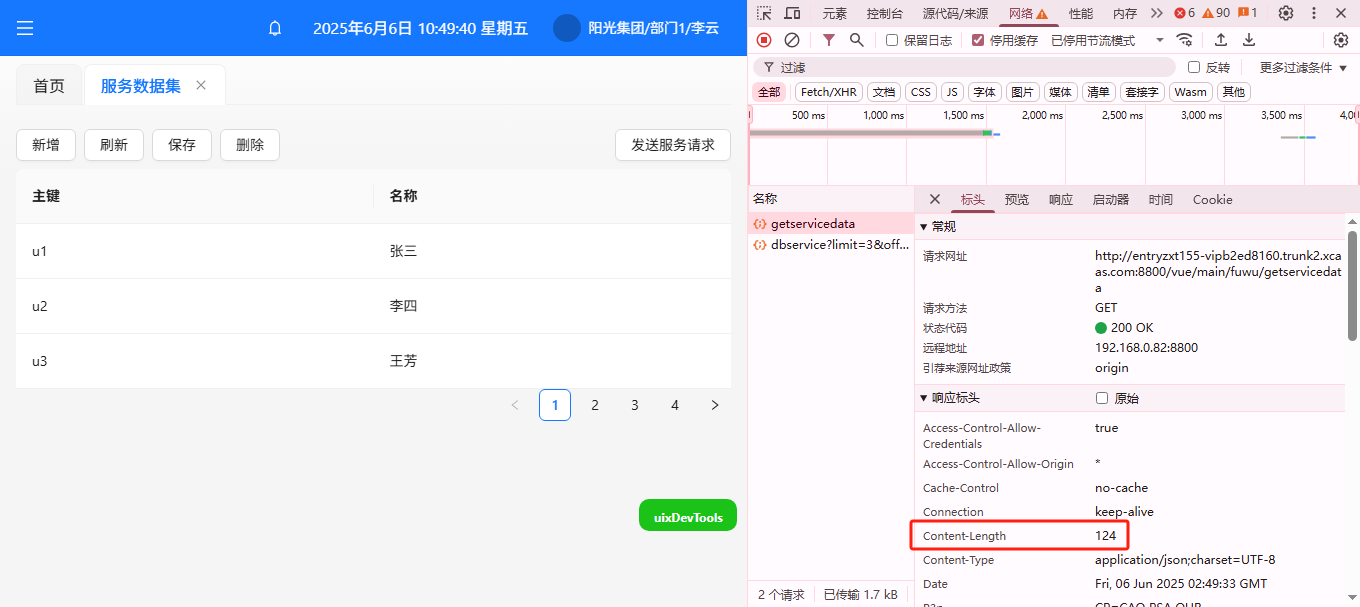Viewport: 1360px width, 607px height.
Task: Open the 源代码/来源 DevTools tab
Action: (955, 13)
